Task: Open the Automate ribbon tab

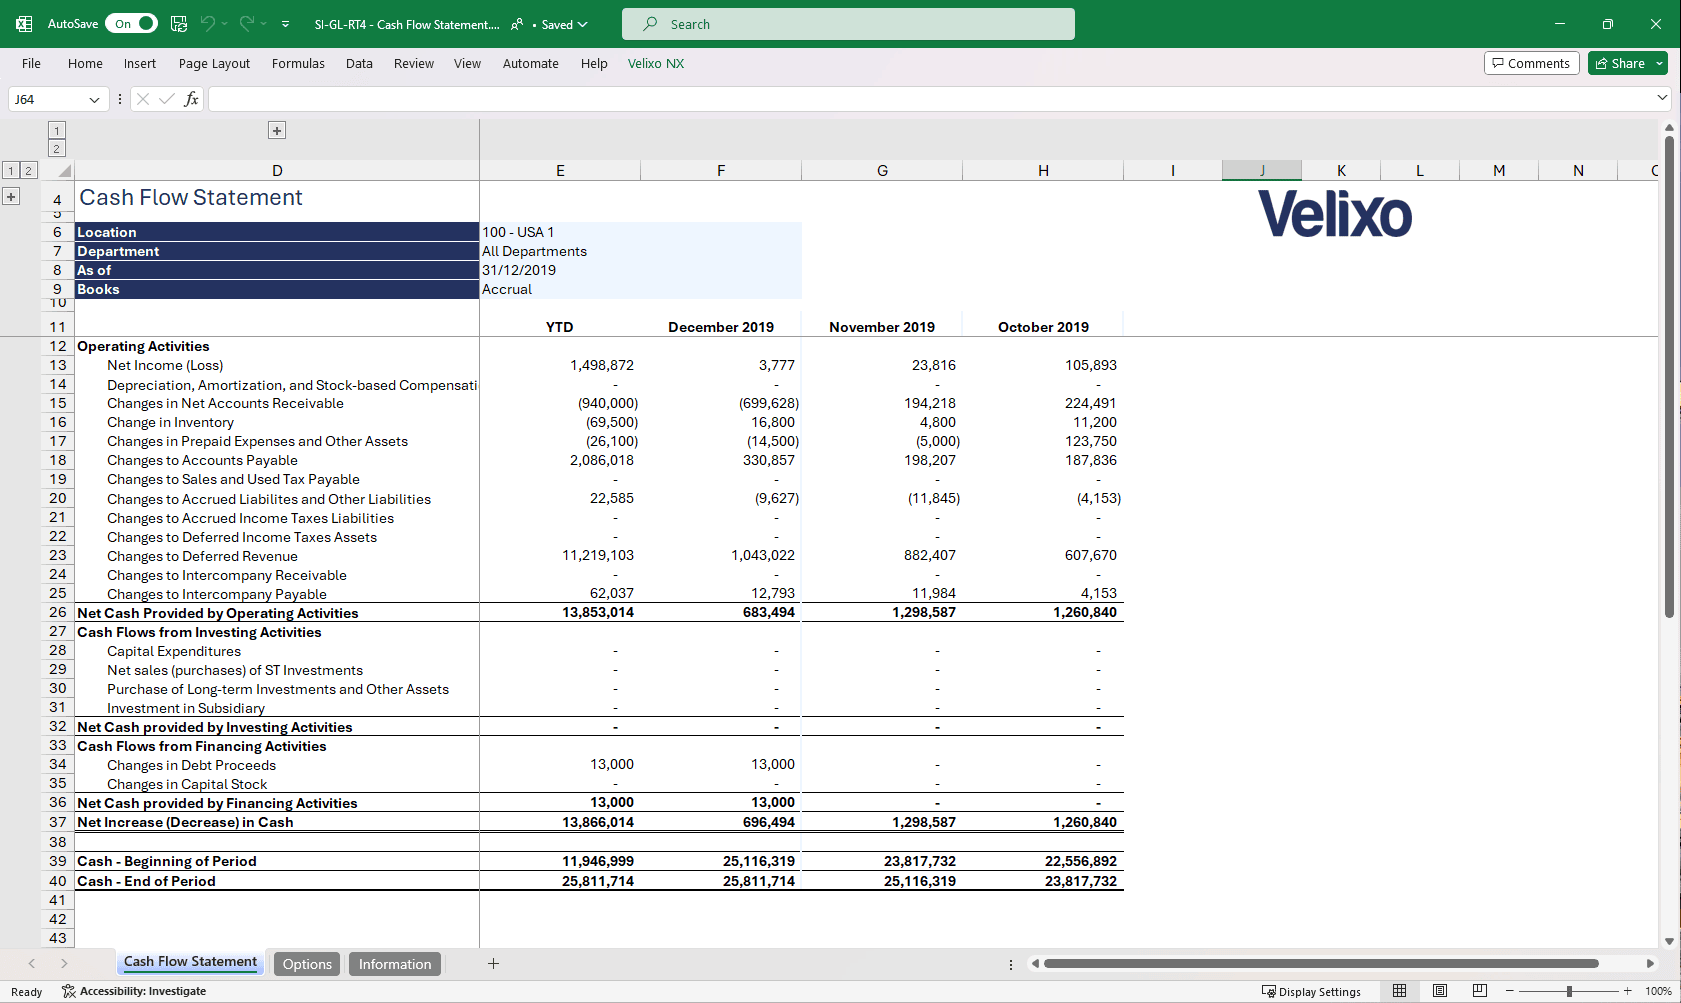Action: (530, 63)
